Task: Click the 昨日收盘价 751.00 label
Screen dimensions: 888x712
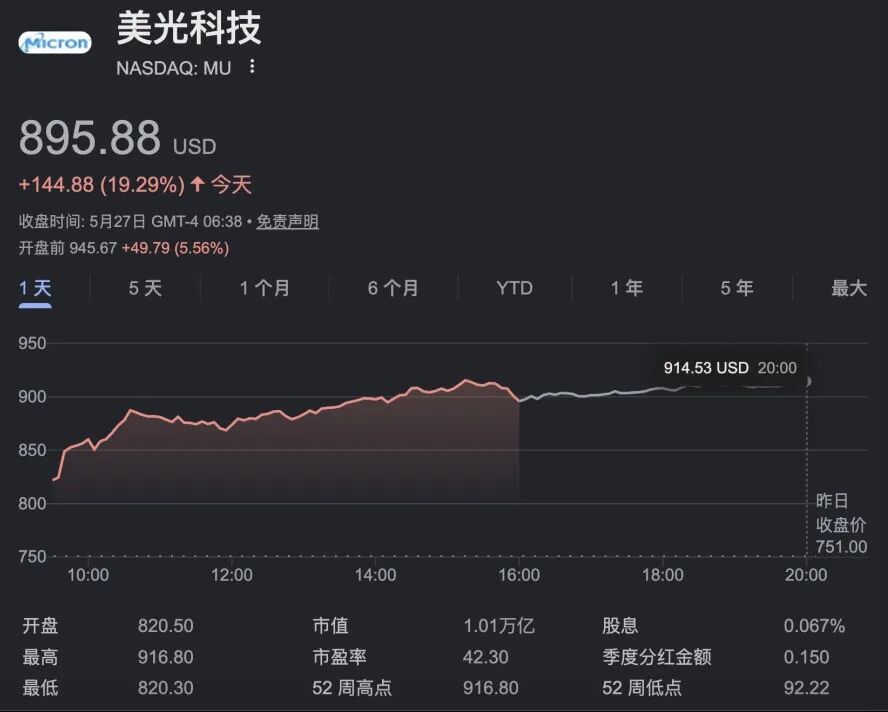Action: [842, 524]
